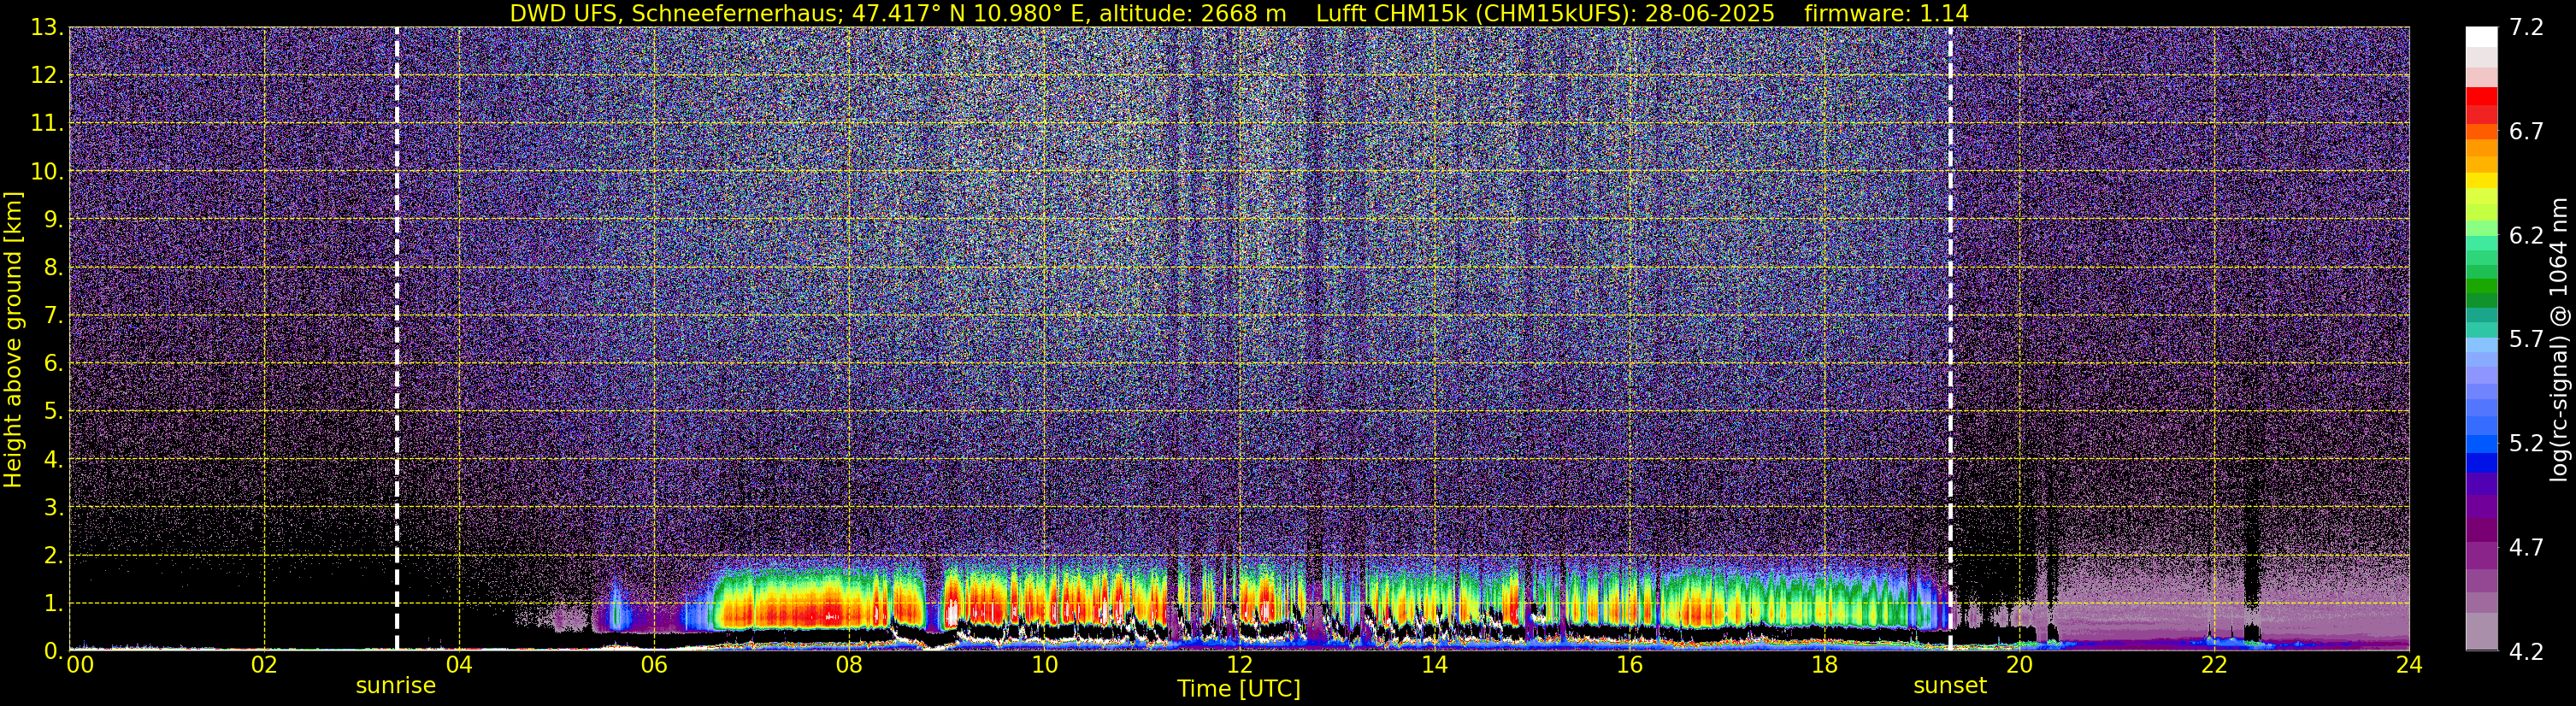Image resolution: width=2576 pixels, height=706 pixels.
Task: Click the white dashed sunset marker line
Action: point(1950,339)
